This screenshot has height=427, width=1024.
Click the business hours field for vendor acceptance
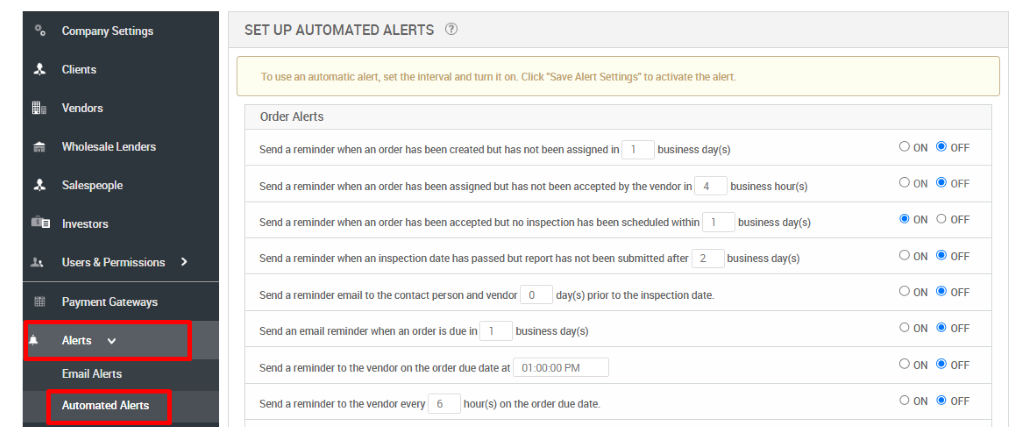(x=712, y=185)
